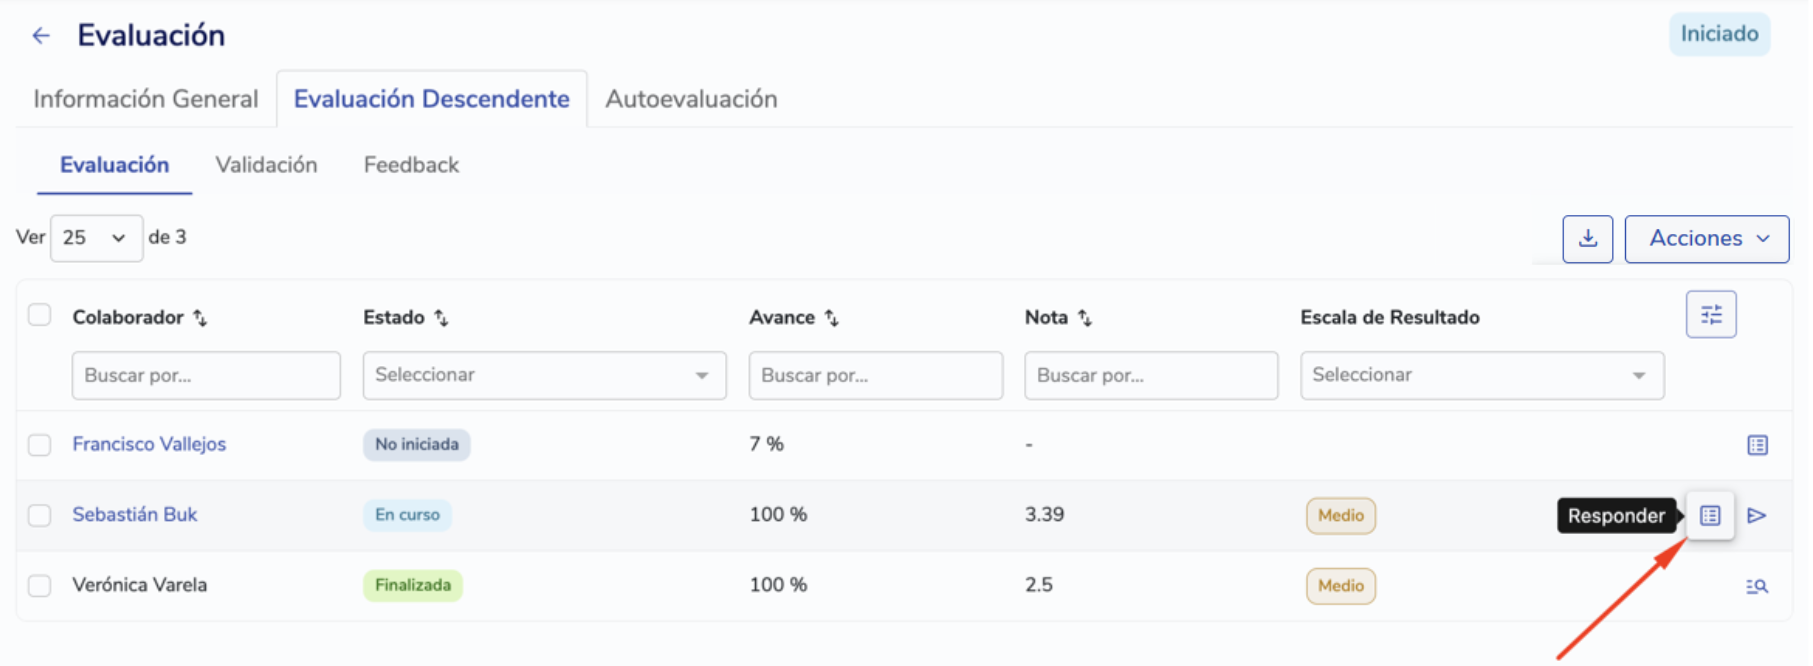The image size is (1813, 666).
Task: Click the send arrow icon for Sebastián Buk
Action: 1757,516
